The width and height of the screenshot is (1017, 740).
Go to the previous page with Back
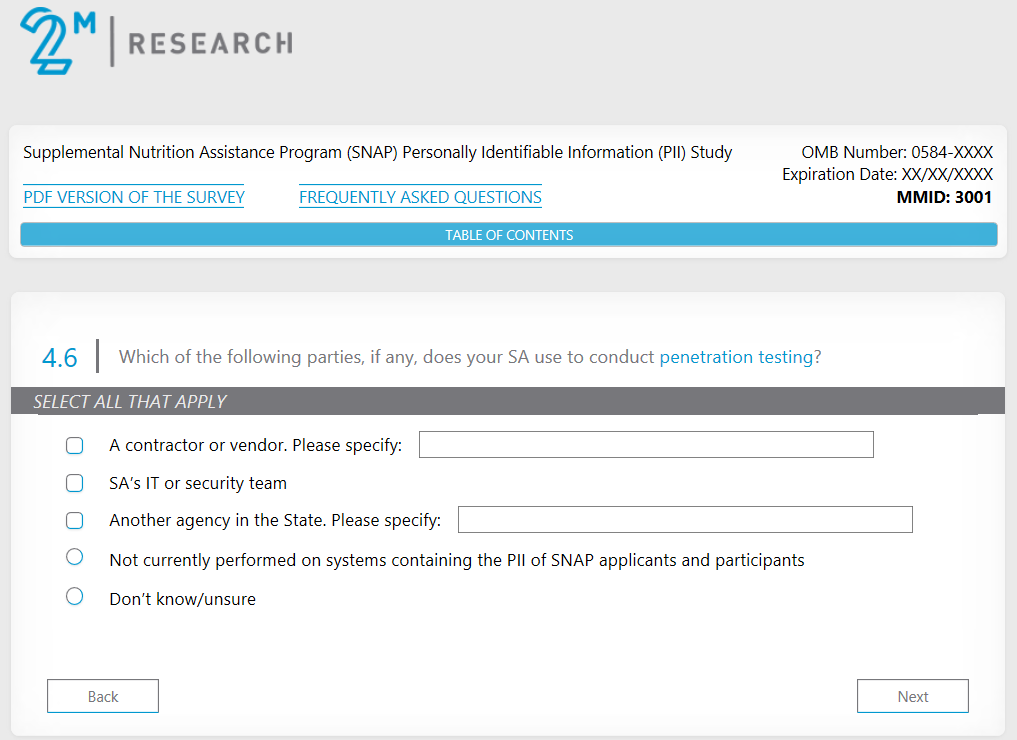[x=103, y=697]
